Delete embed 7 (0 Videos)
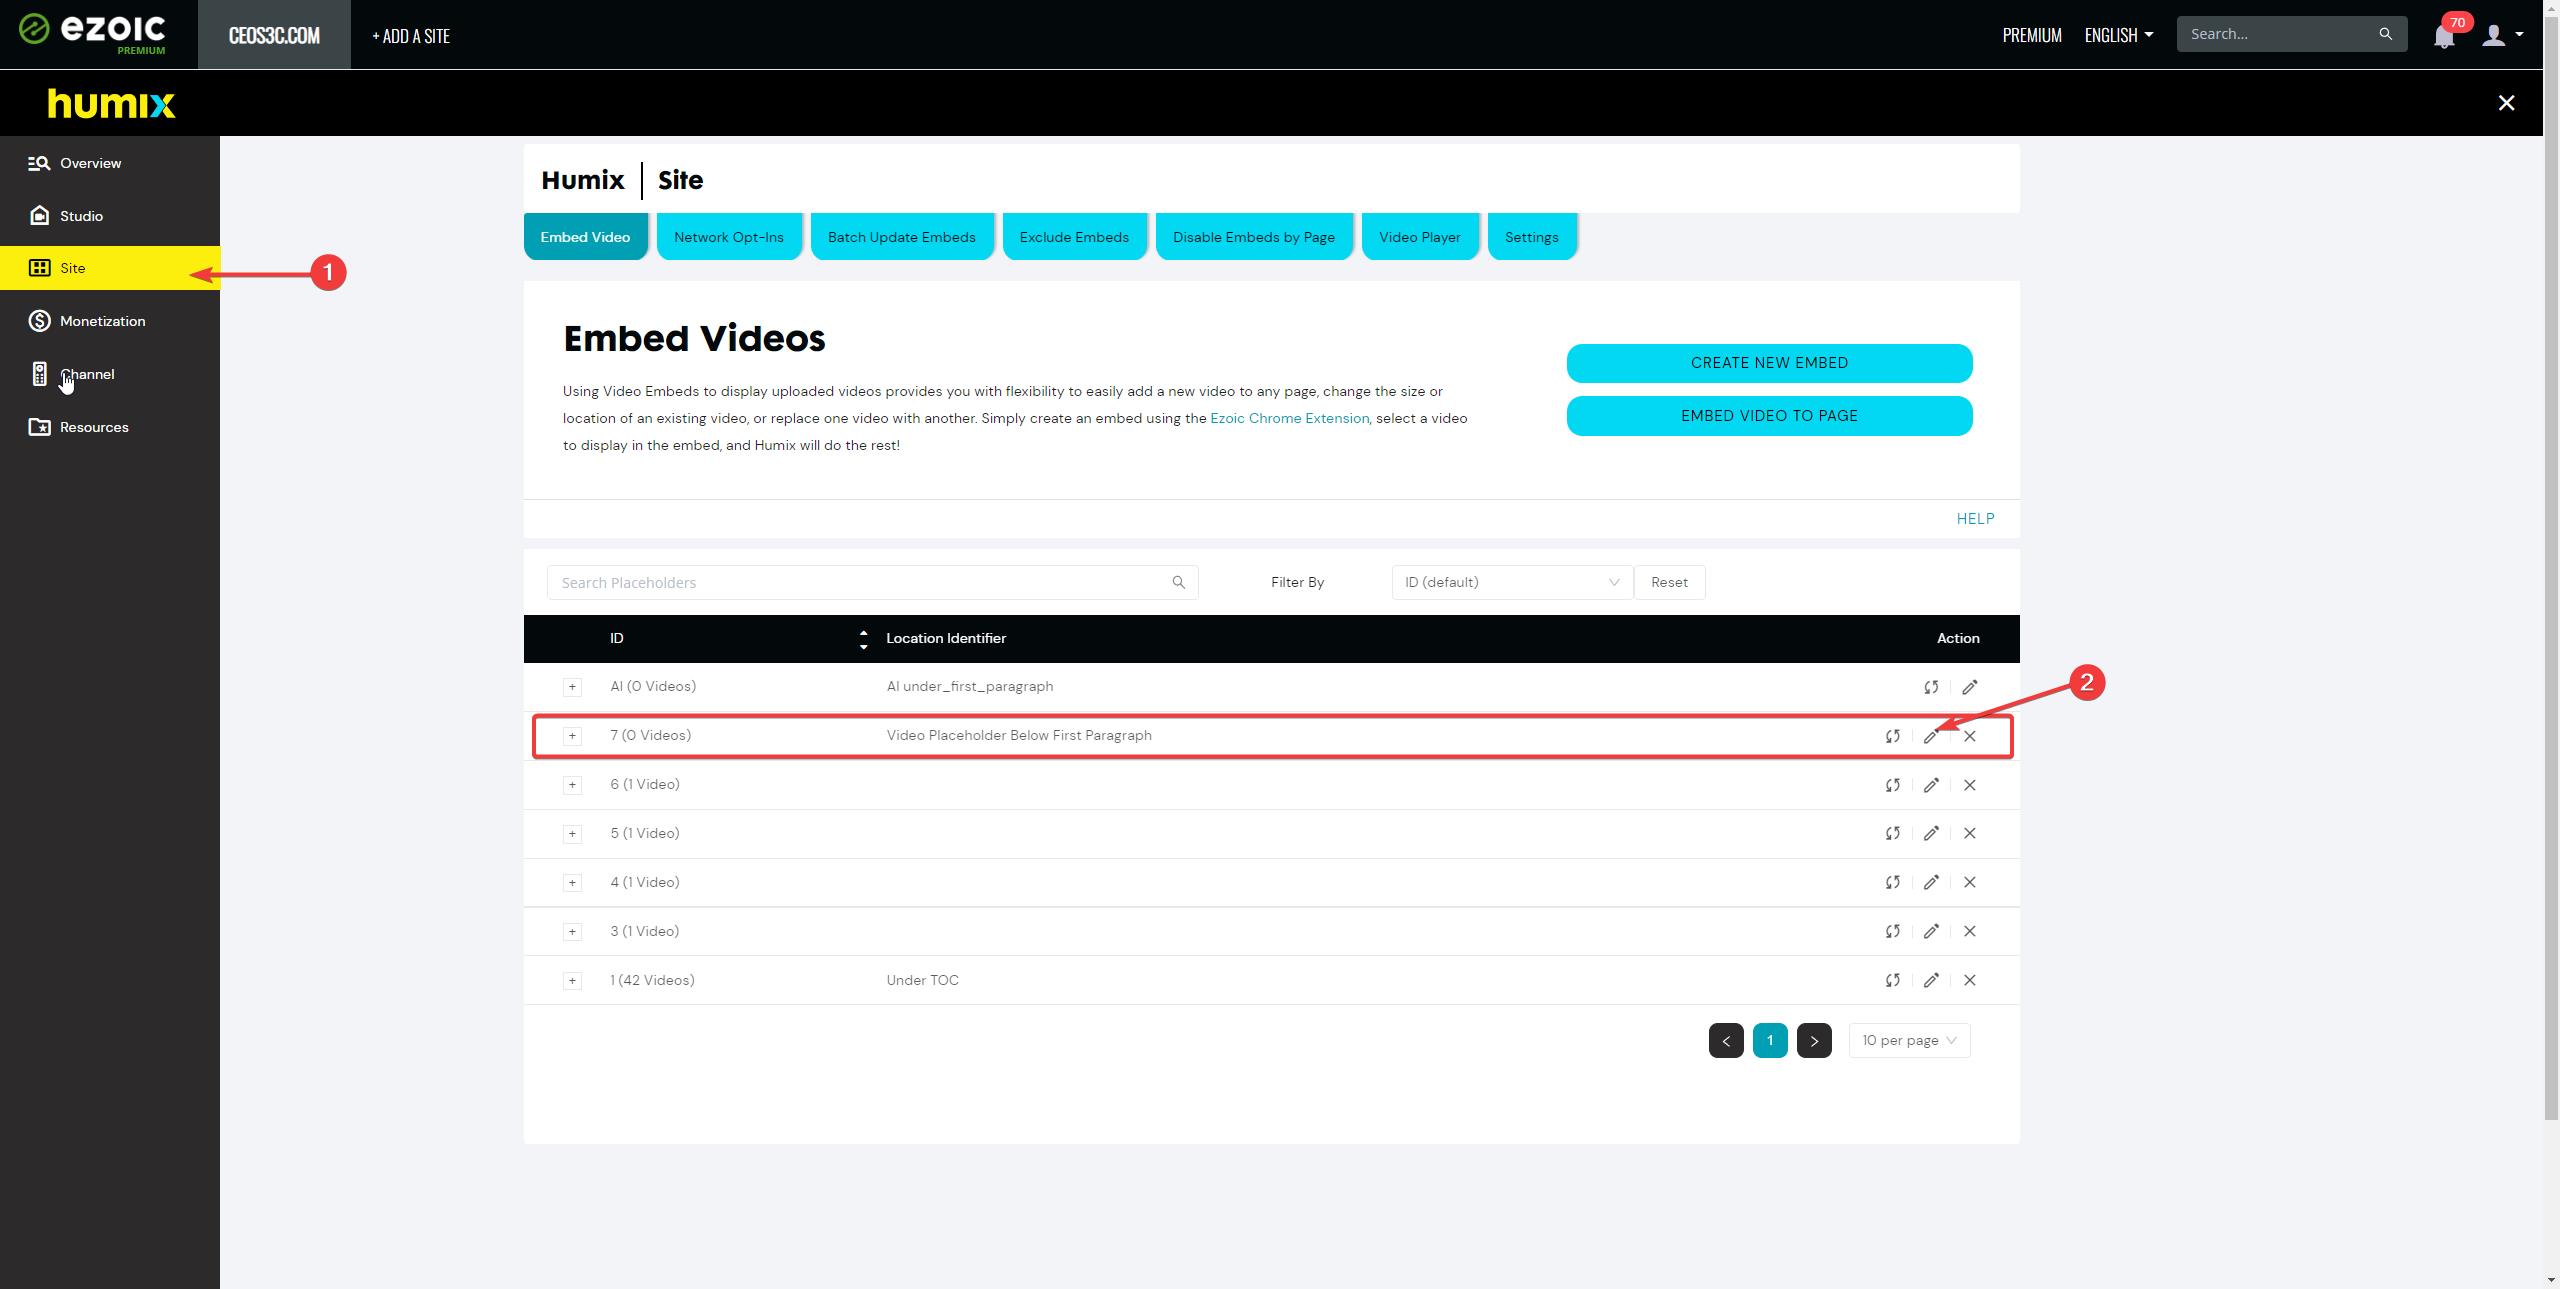Screen dimensions: 2560x1289 [x=1969, y=736]
